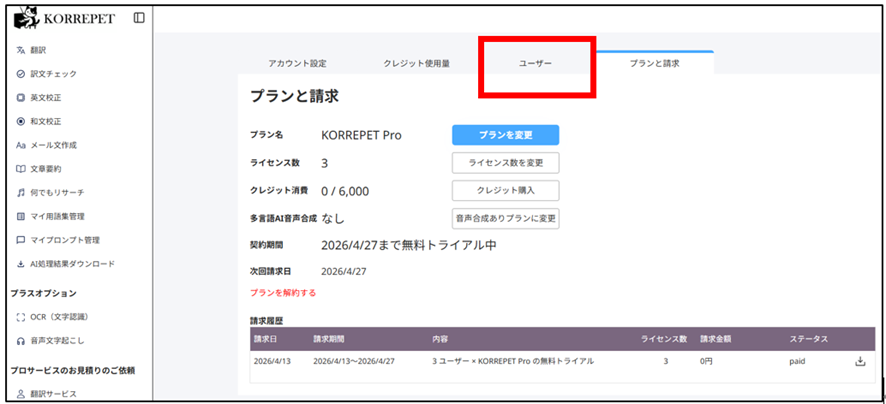Open 訳文チェック in the sidebar
The width and height of the screenshot is (886, 404).
pos(52,74)
